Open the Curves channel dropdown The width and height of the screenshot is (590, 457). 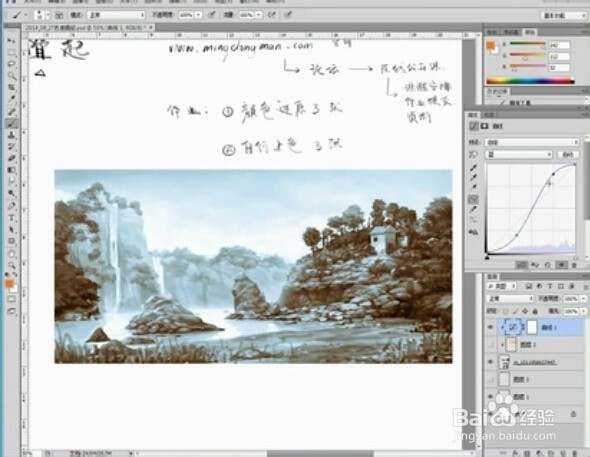(519, 155)
